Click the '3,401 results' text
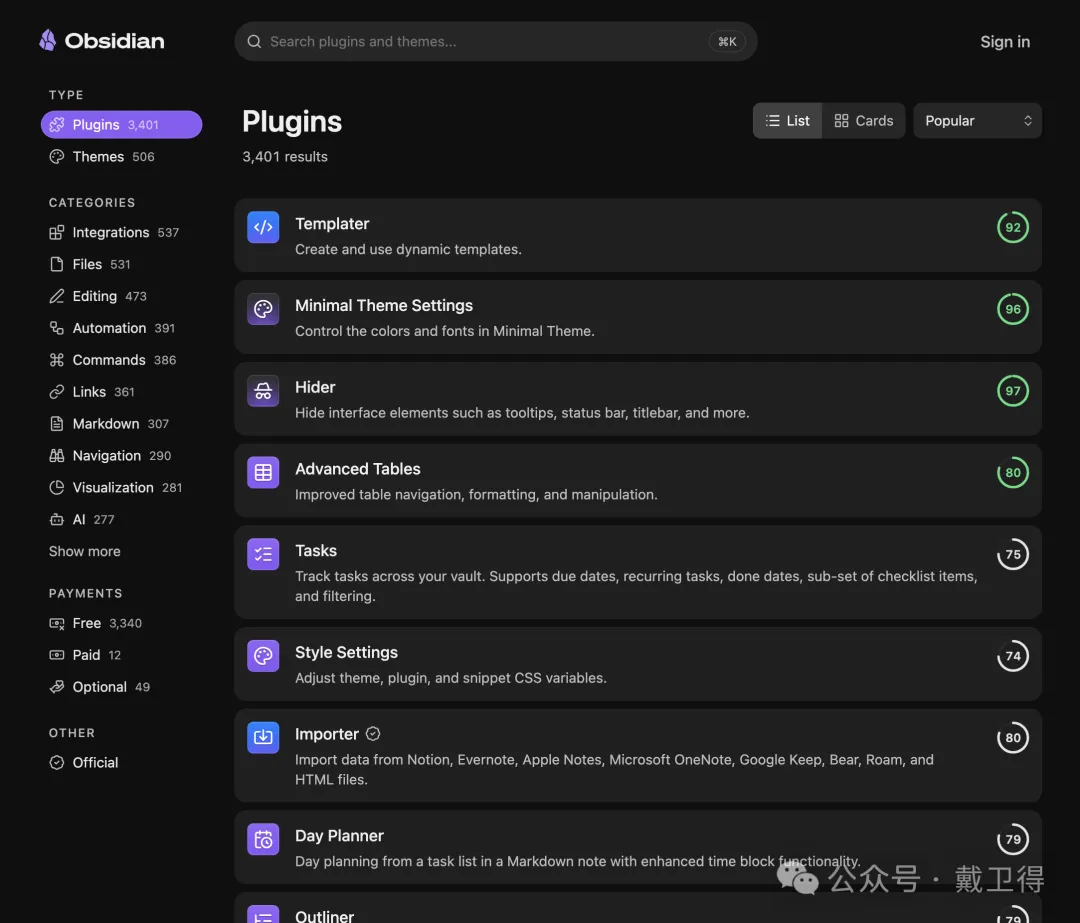1080x923 pixels. [284, 157]
